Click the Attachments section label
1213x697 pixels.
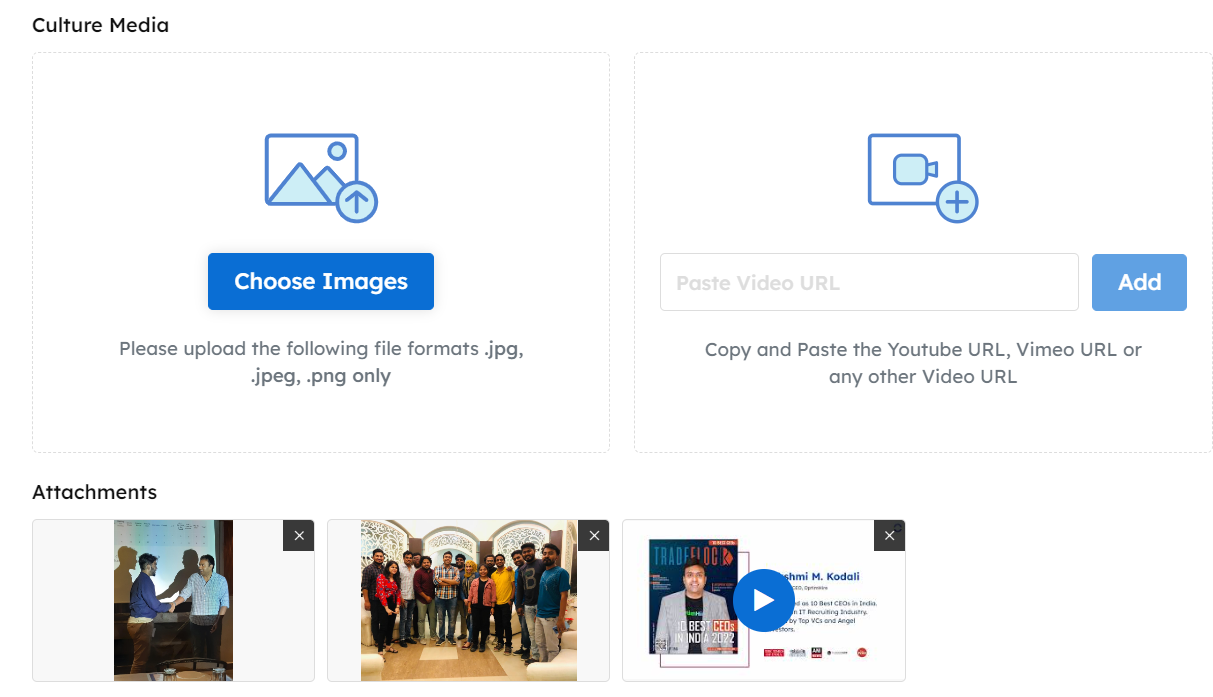pyautogui.click(x=94, y=492)
